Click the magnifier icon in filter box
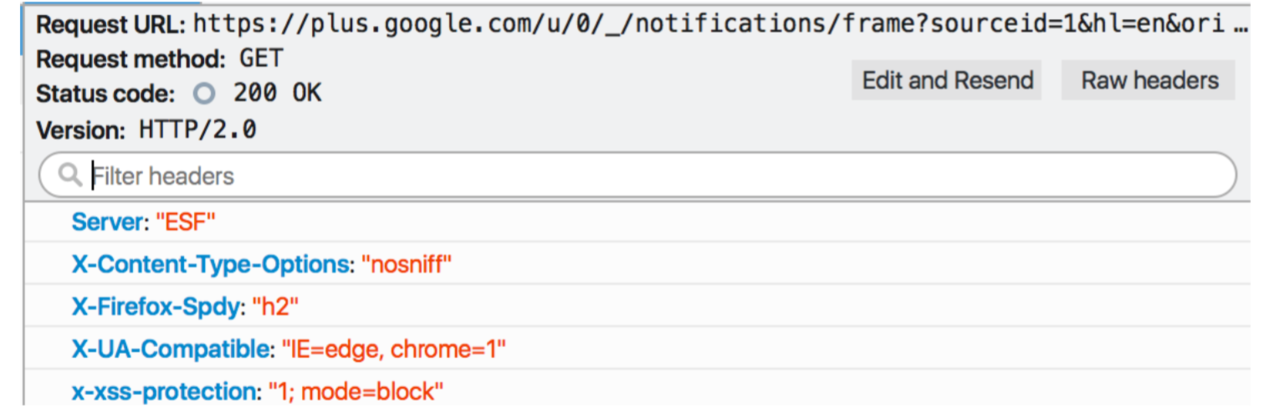This screenshot has height=408, width=1280. coord(70,176)
